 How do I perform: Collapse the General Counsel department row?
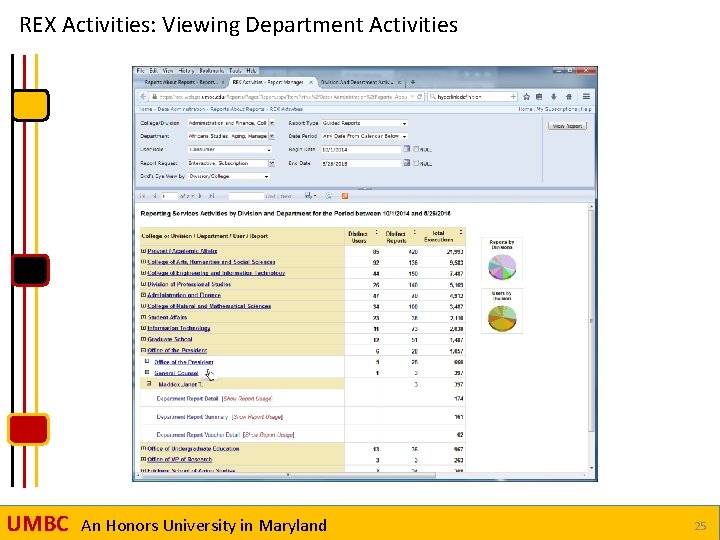click(147, 372)
